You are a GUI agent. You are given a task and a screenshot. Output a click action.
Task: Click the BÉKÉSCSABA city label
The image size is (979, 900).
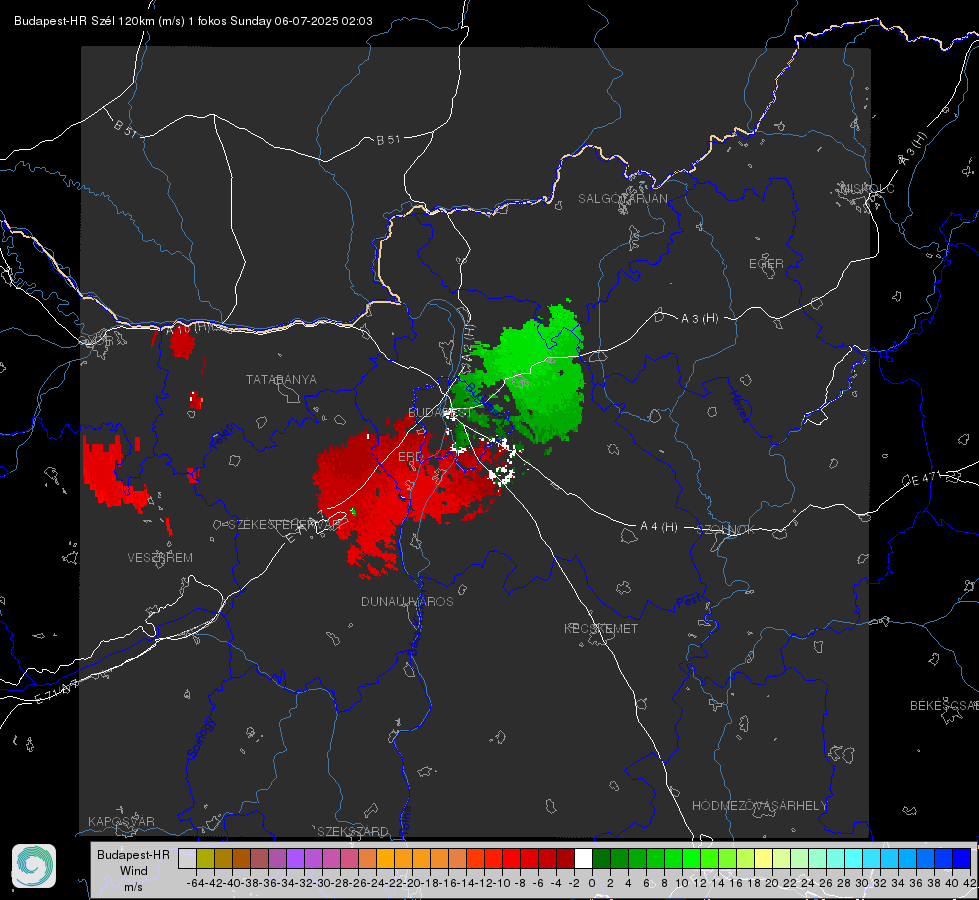[x=944, y=705]
